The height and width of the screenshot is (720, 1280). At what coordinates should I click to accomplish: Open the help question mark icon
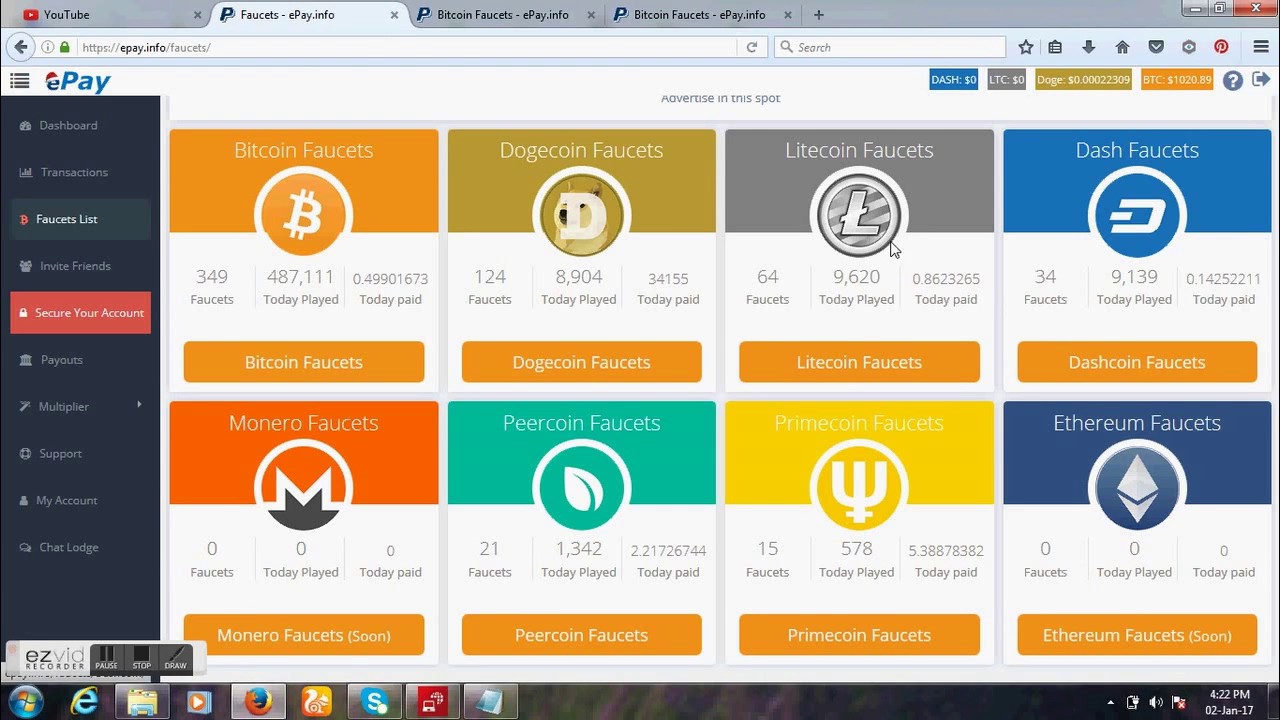click(x=1232, y=81)
